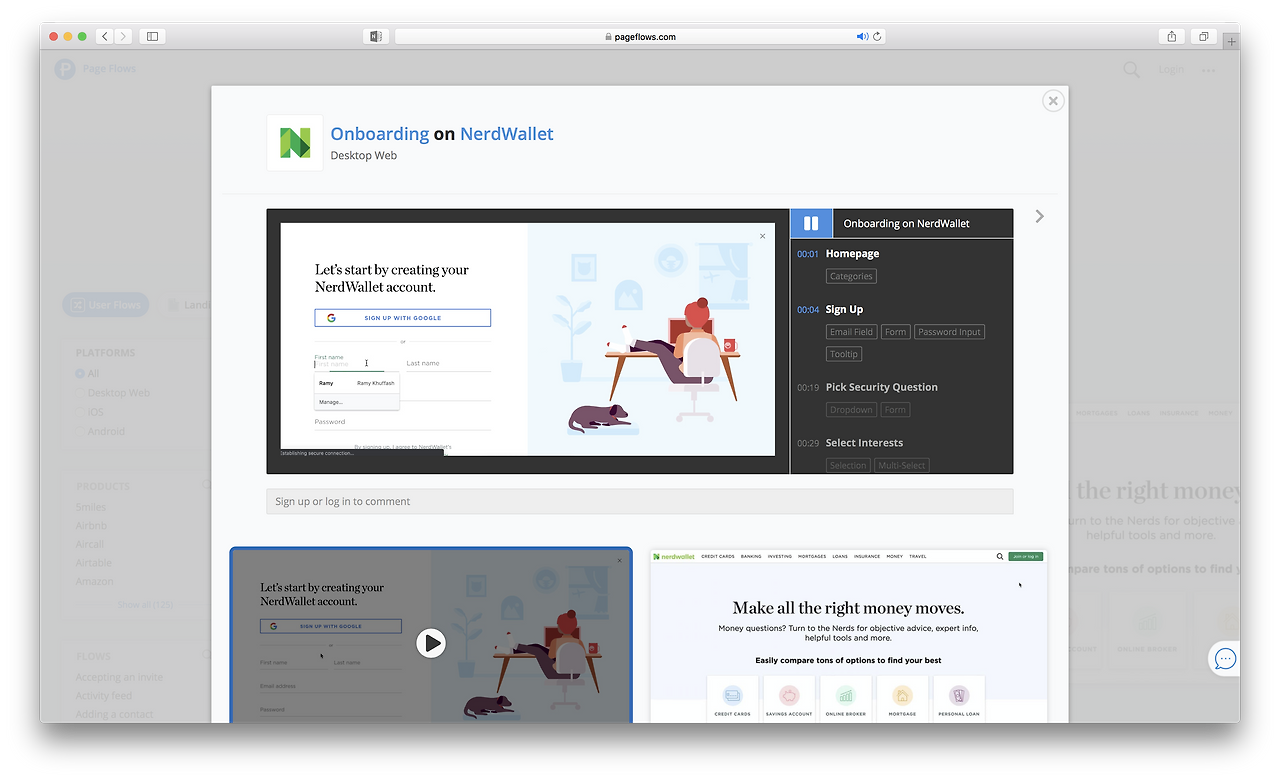Screen dimensions: 1280x780
Task: Choose Airbnb in the Products list
Action: pos(91,525)
